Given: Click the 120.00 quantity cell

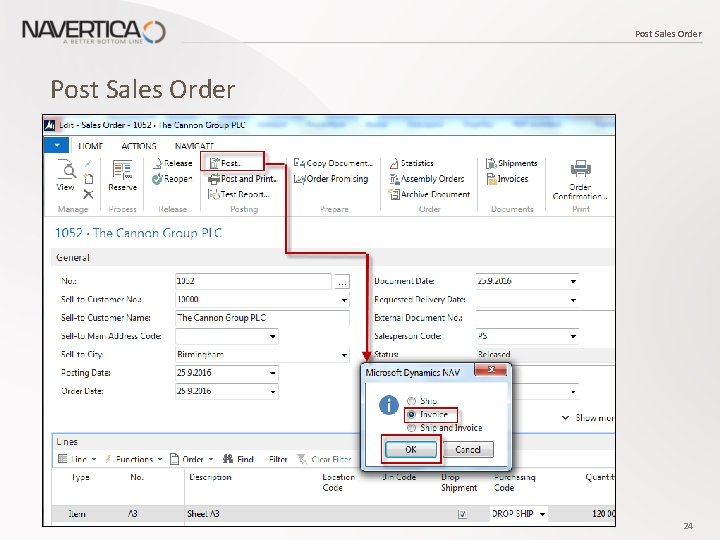Looking at the screenshot, I should [602, 514].
